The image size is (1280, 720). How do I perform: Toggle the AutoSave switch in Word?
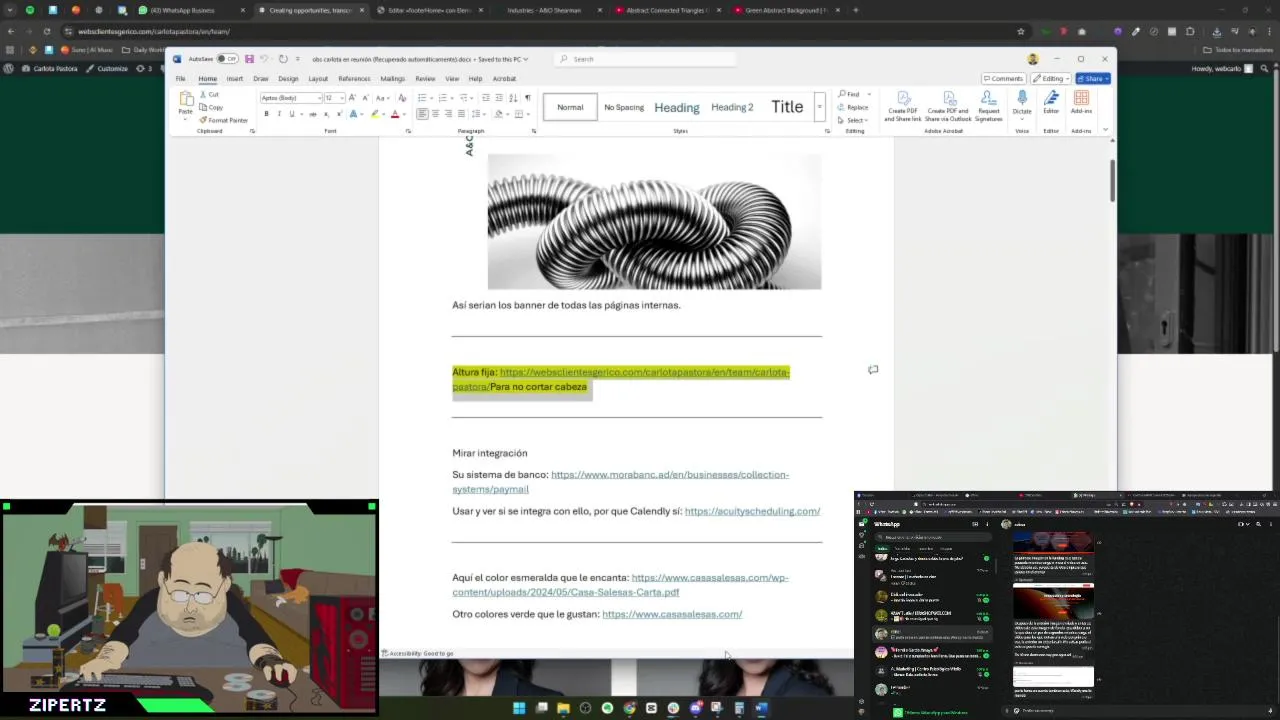tap(227, 59)
